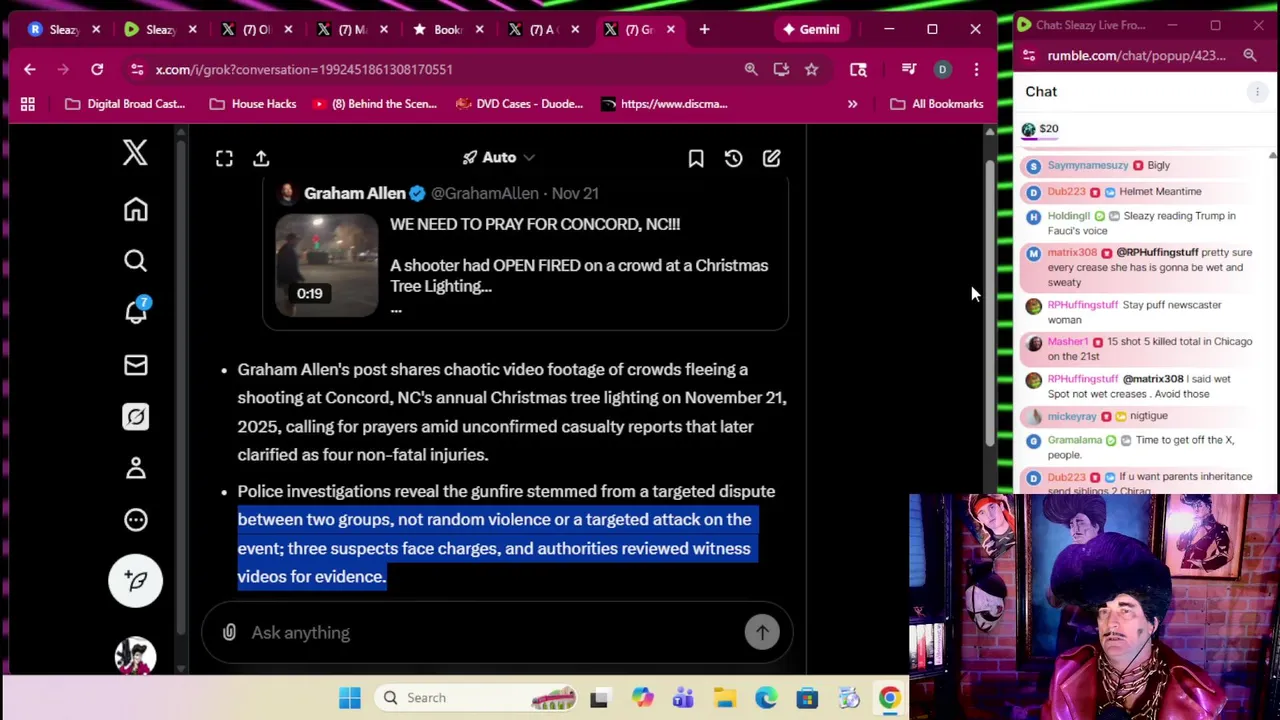Open Profile icon in X sidebar

(135, 468)
